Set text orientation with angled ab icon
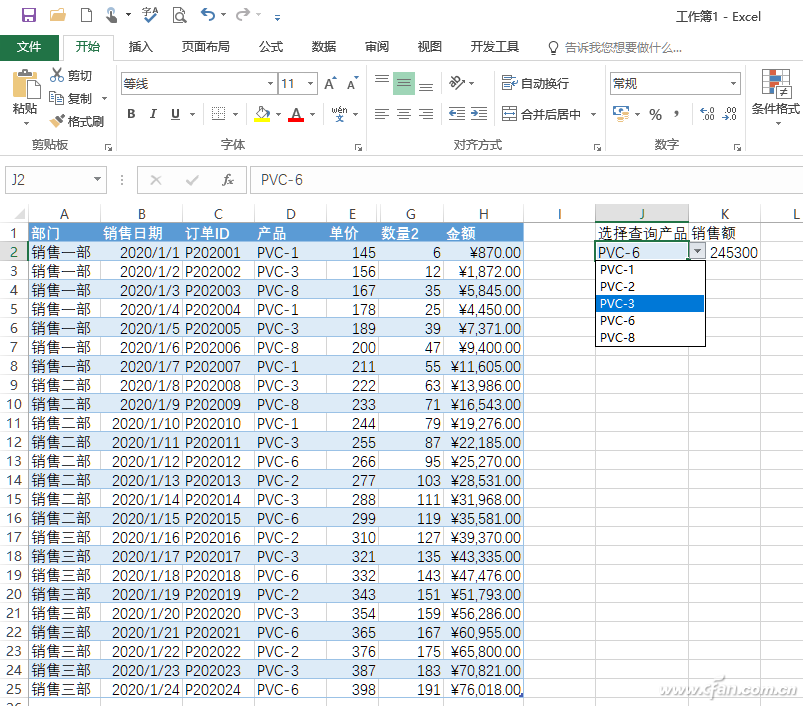Screen dimensions: 803x706 (456, 82)
